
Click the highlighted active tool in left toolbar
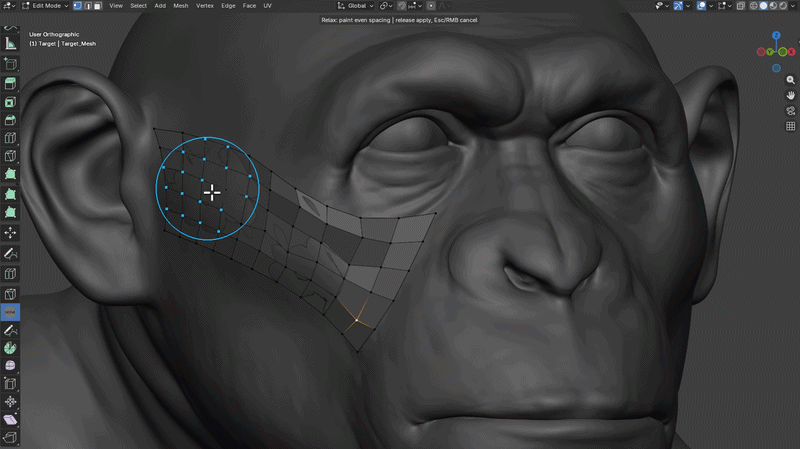tap(10, 312)
